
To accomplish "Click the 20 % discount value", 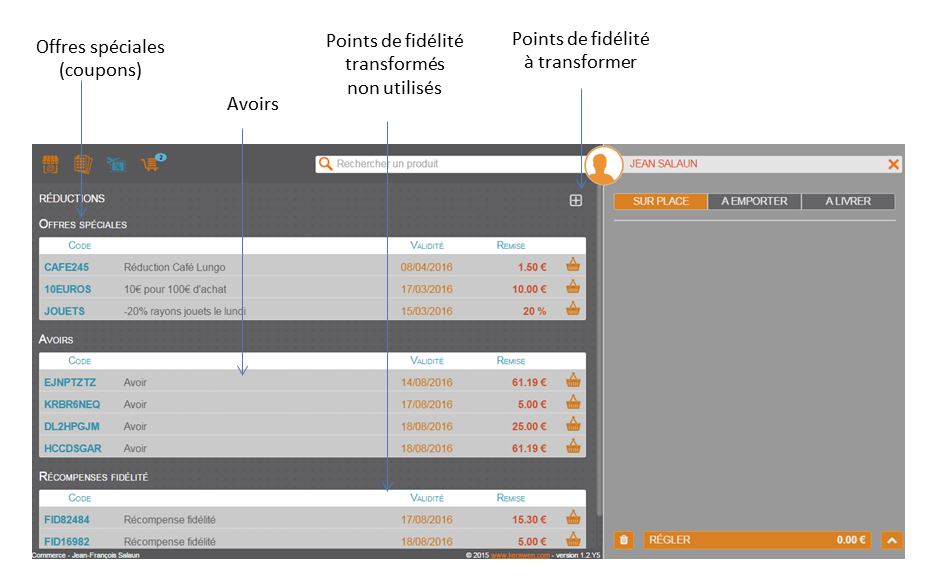I will 535,311.
